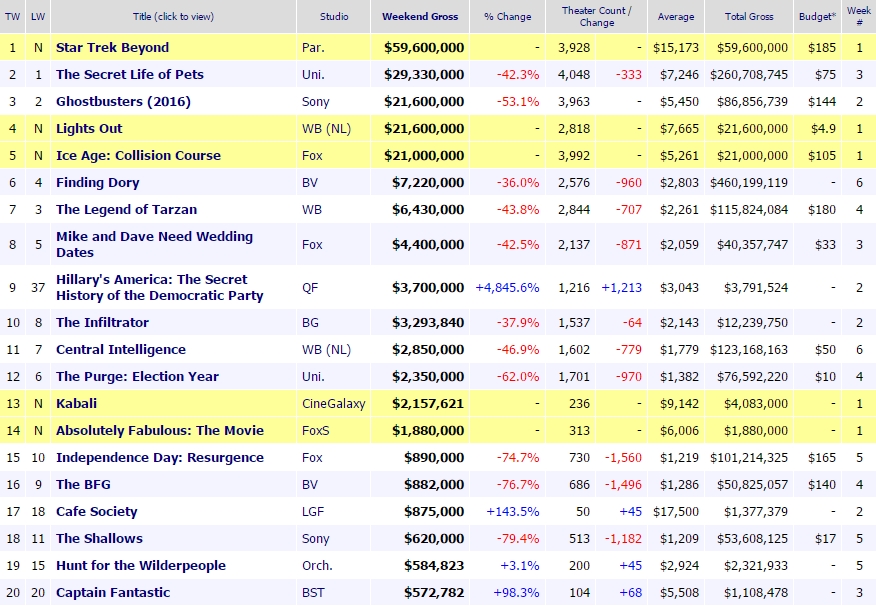The image size is (876, 606).
Task: Open The Secret Life of Pets link
Action: [x=130, y=74]
